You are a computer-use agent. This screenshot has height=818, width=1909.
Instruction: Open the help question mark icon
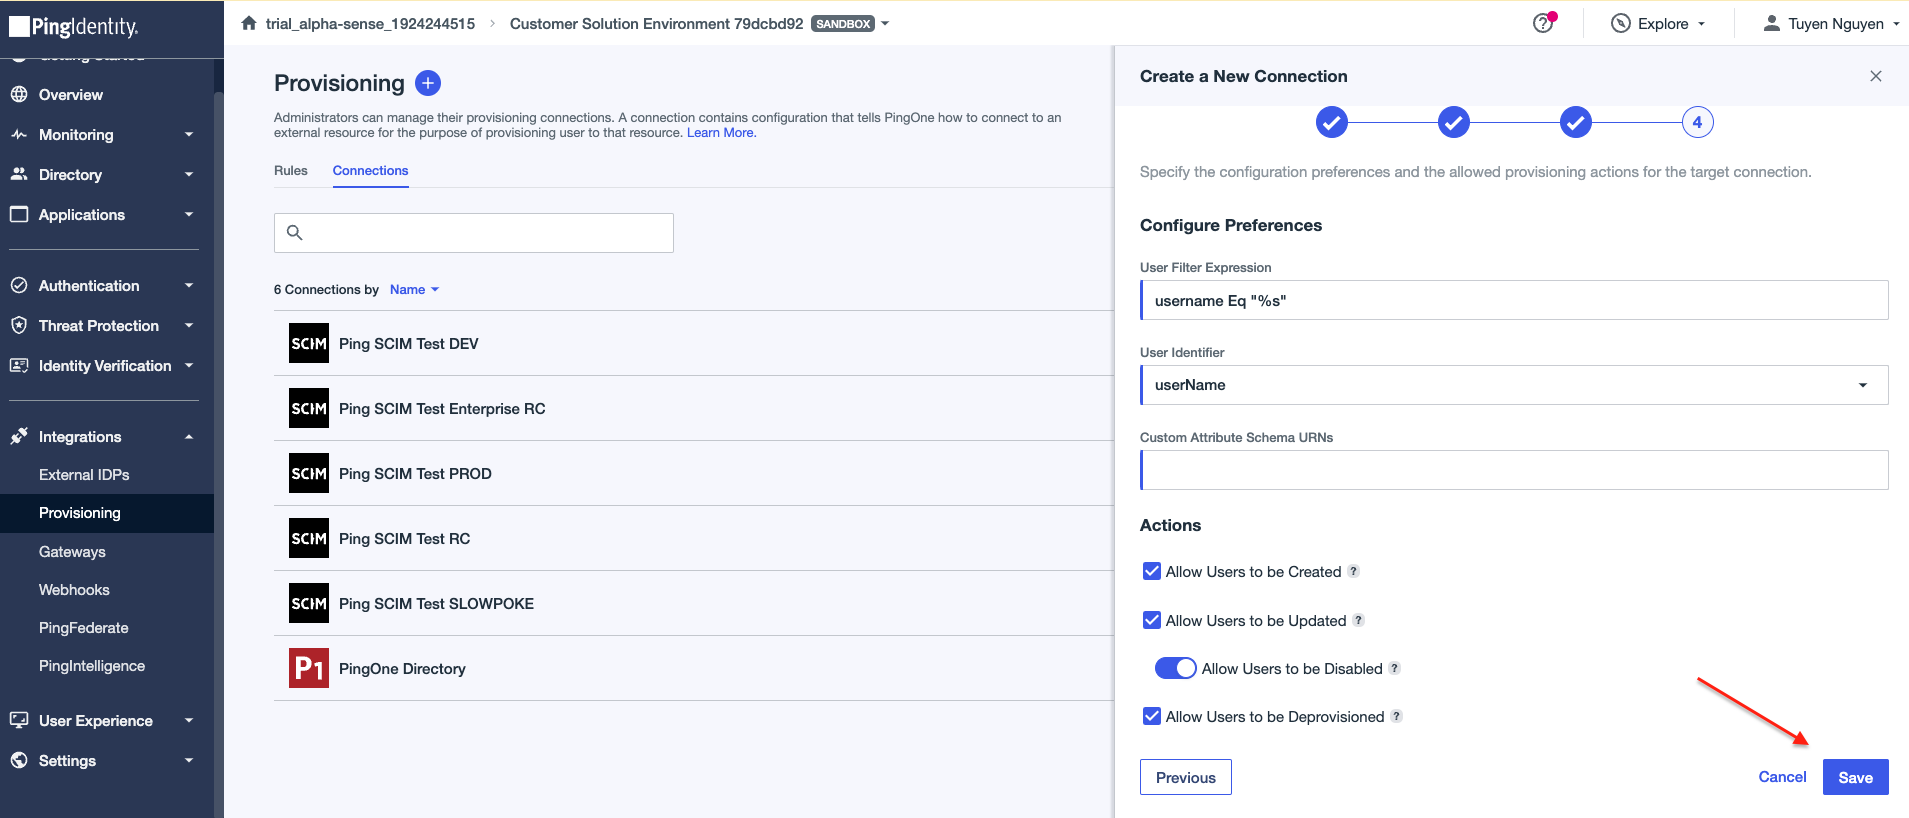pyautogui.click(x=1543, y=23)
